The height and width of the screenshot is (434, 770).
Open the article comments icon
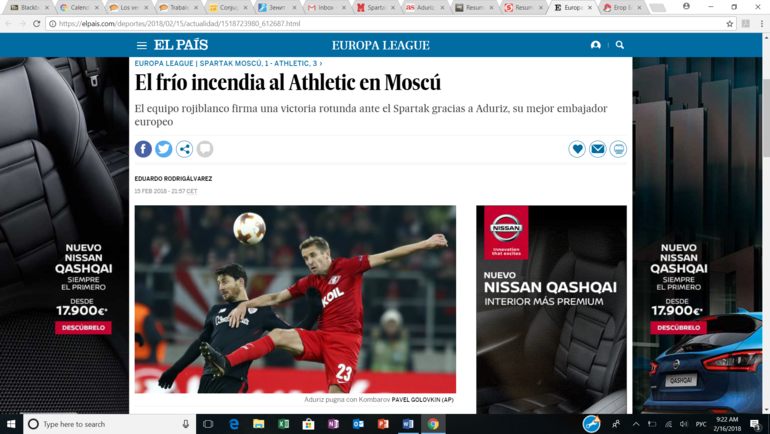click(x=205, y=149)
